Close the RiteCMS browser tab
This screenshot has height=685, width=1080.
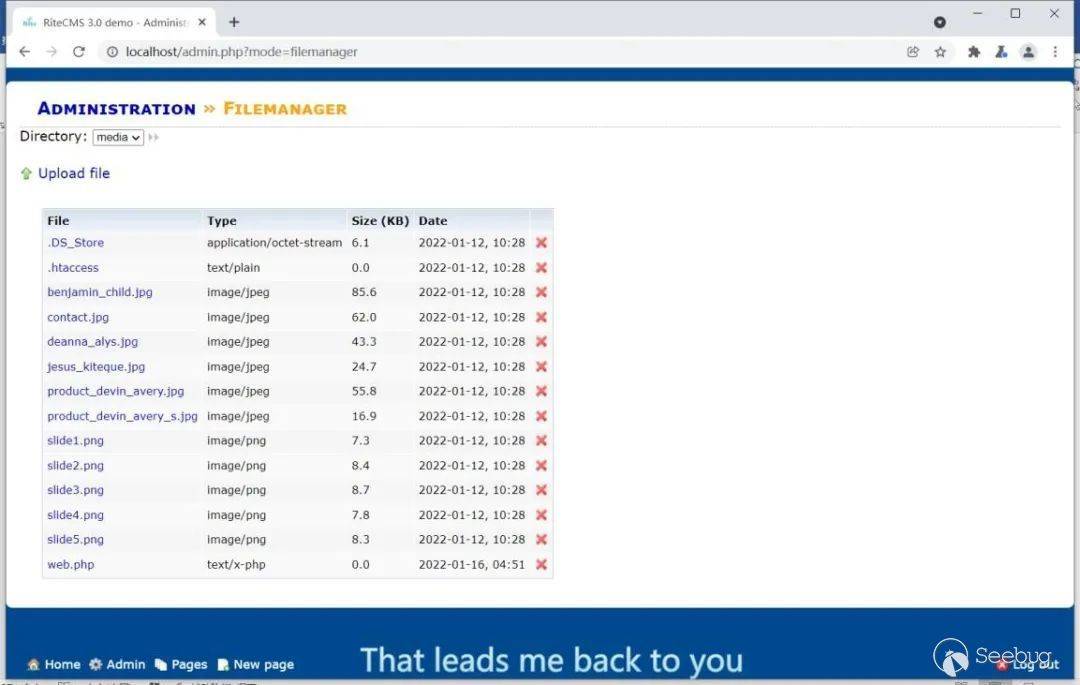(x=202, y=22)
